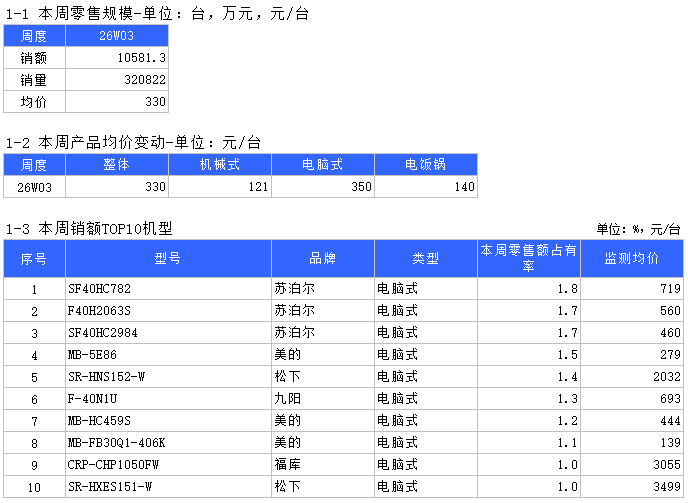The width and height of the screenshot is (688, 503).
Task: Select the 销额 value 10581.3 cell
Action: click(x=117, y=58)
